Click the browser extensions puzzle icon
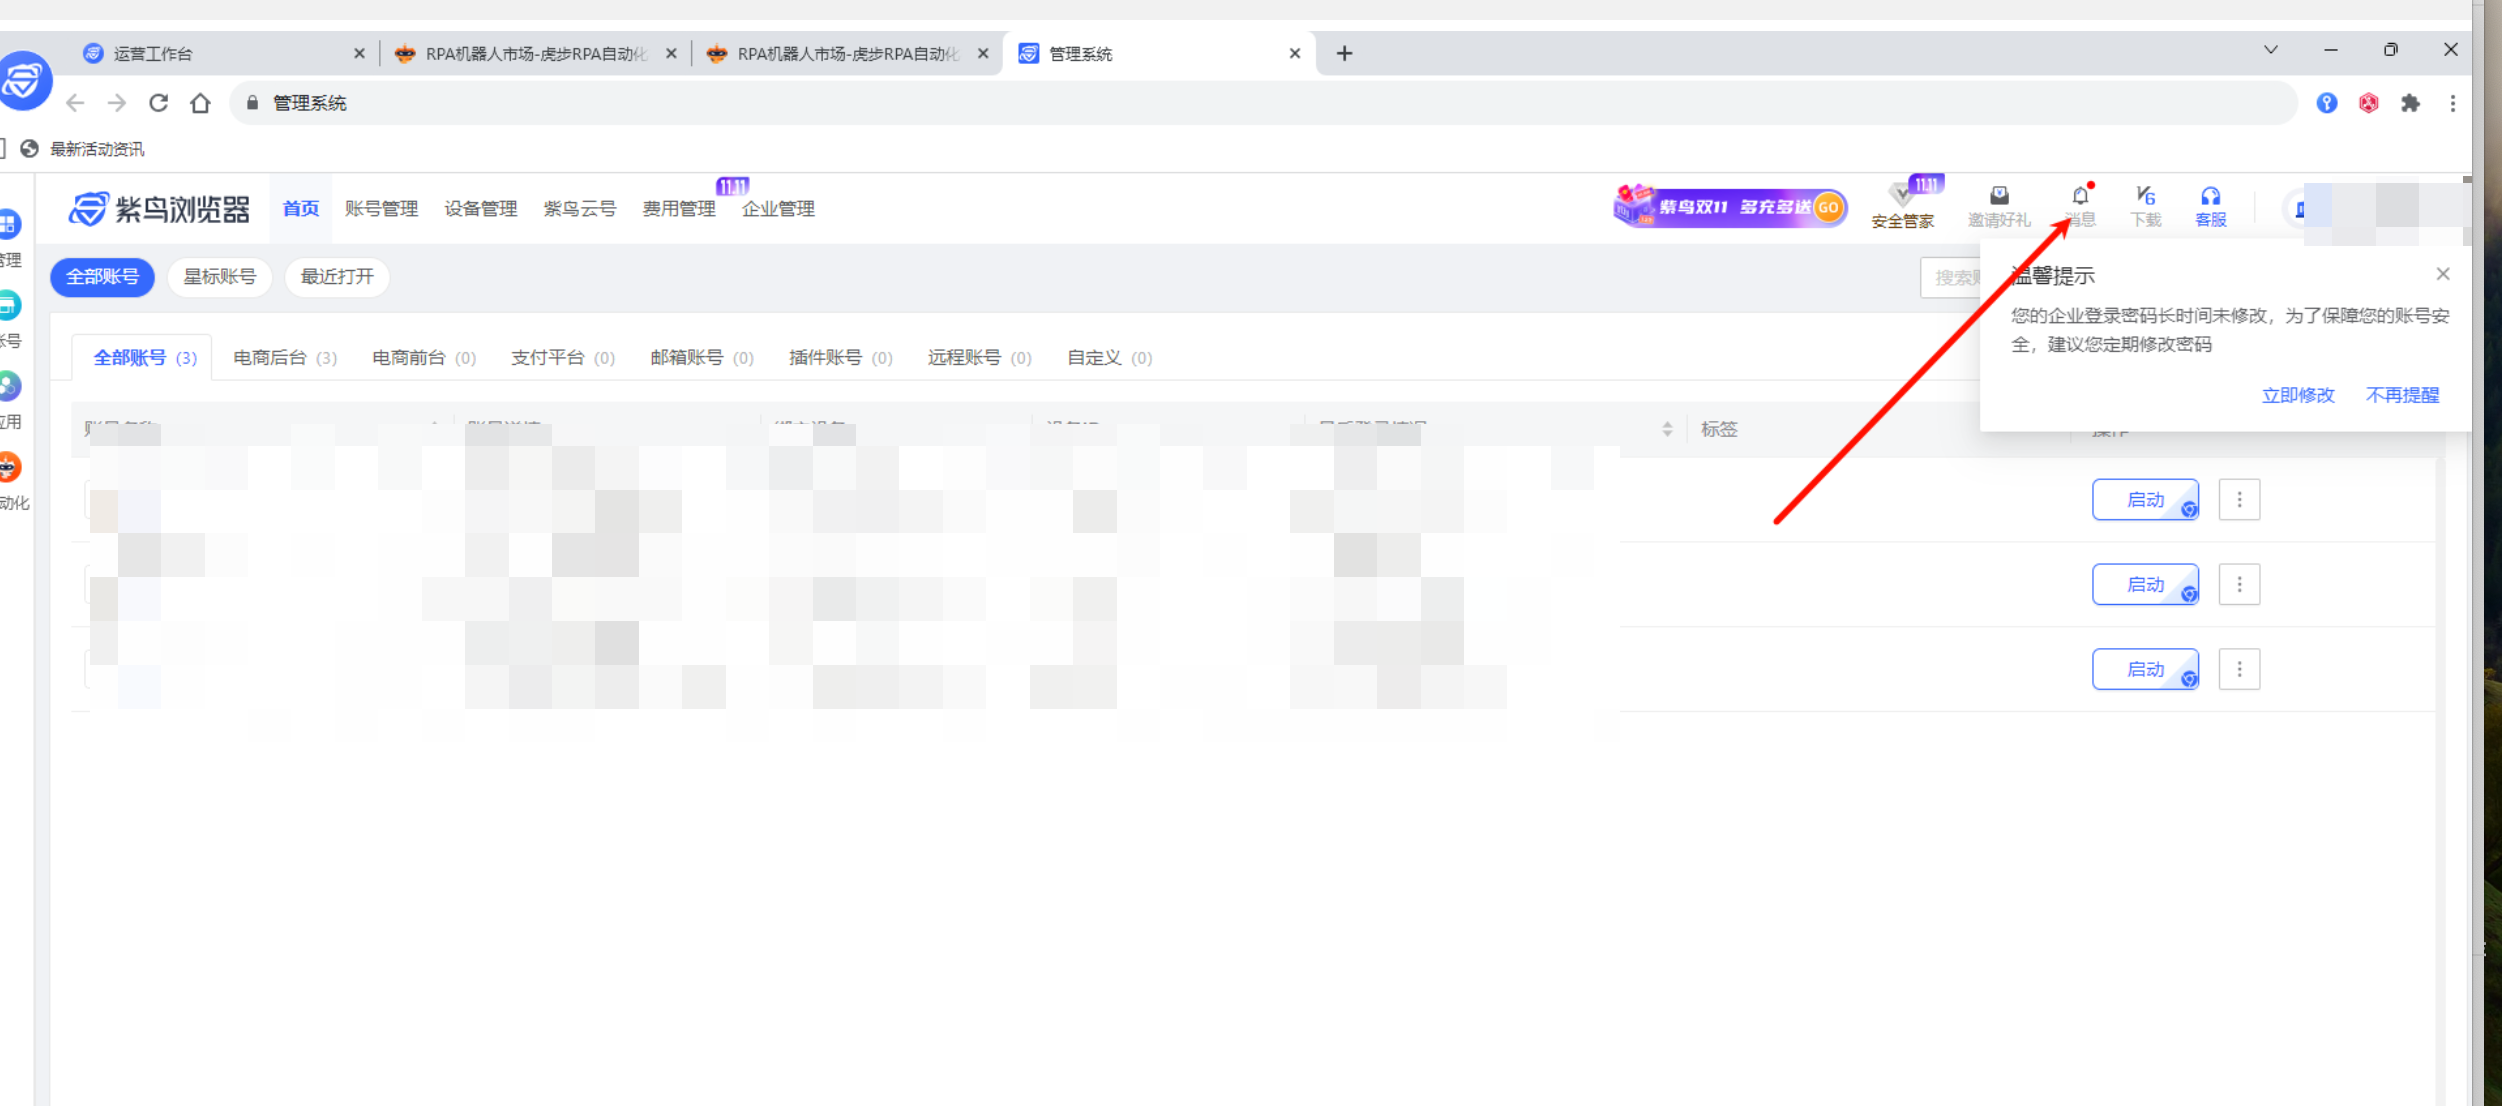The height and width of the screenshot is (1106, 2502). [2410, 103]
